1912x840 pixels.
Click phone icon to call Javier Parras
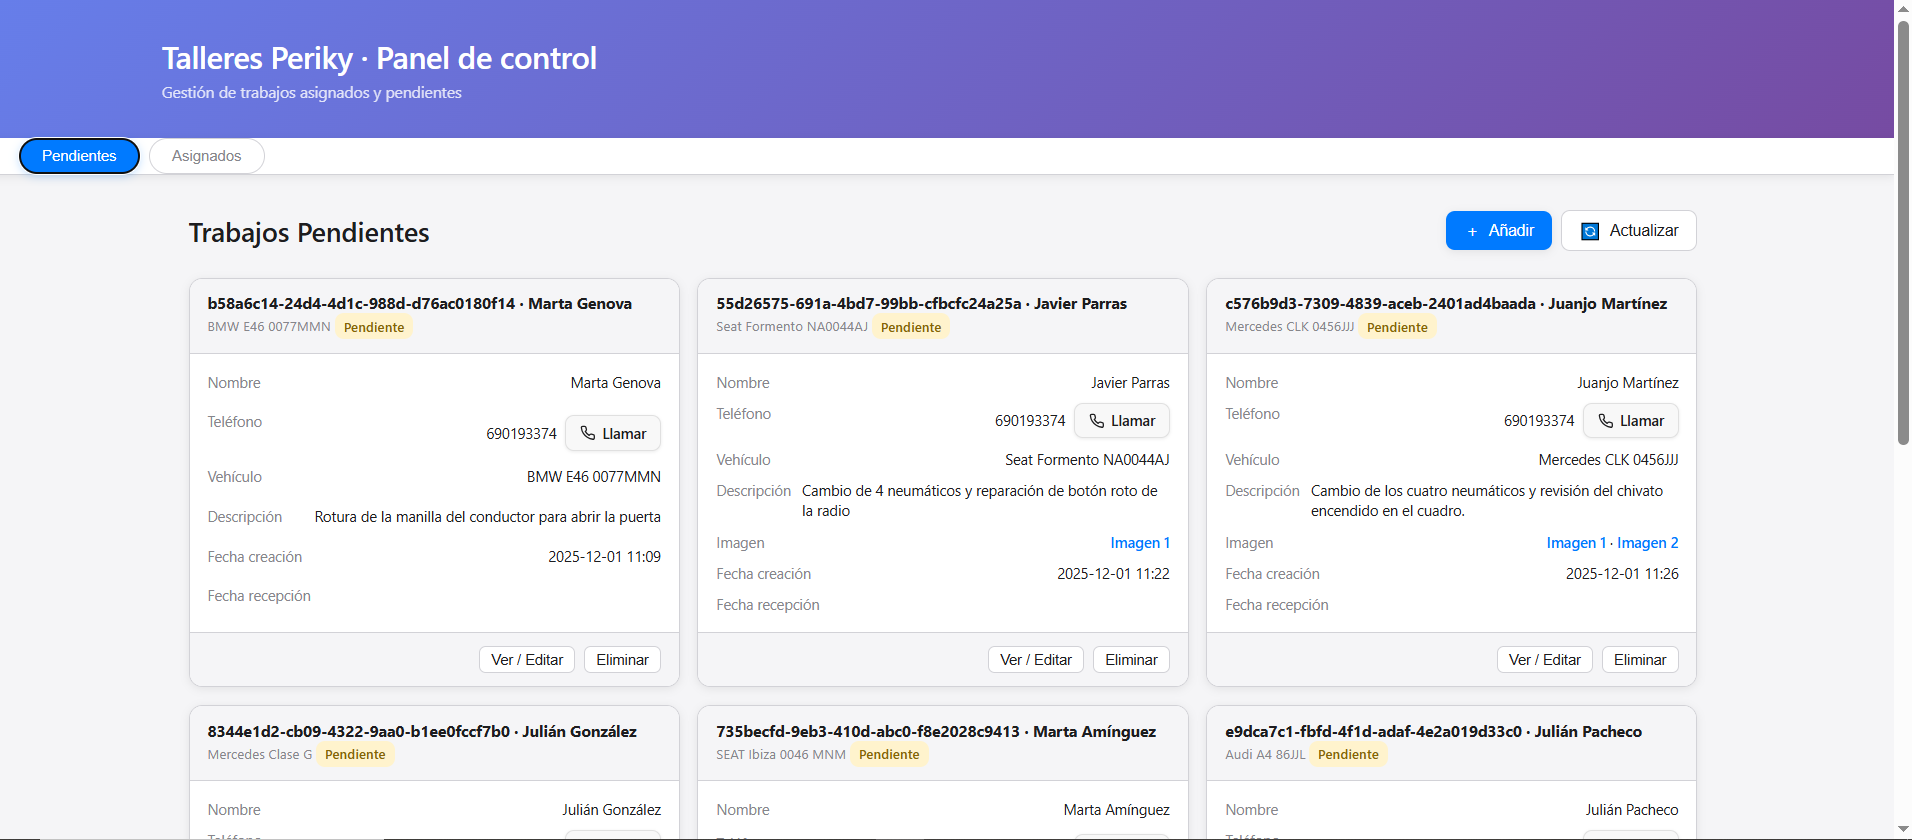tap(1097, 421)
